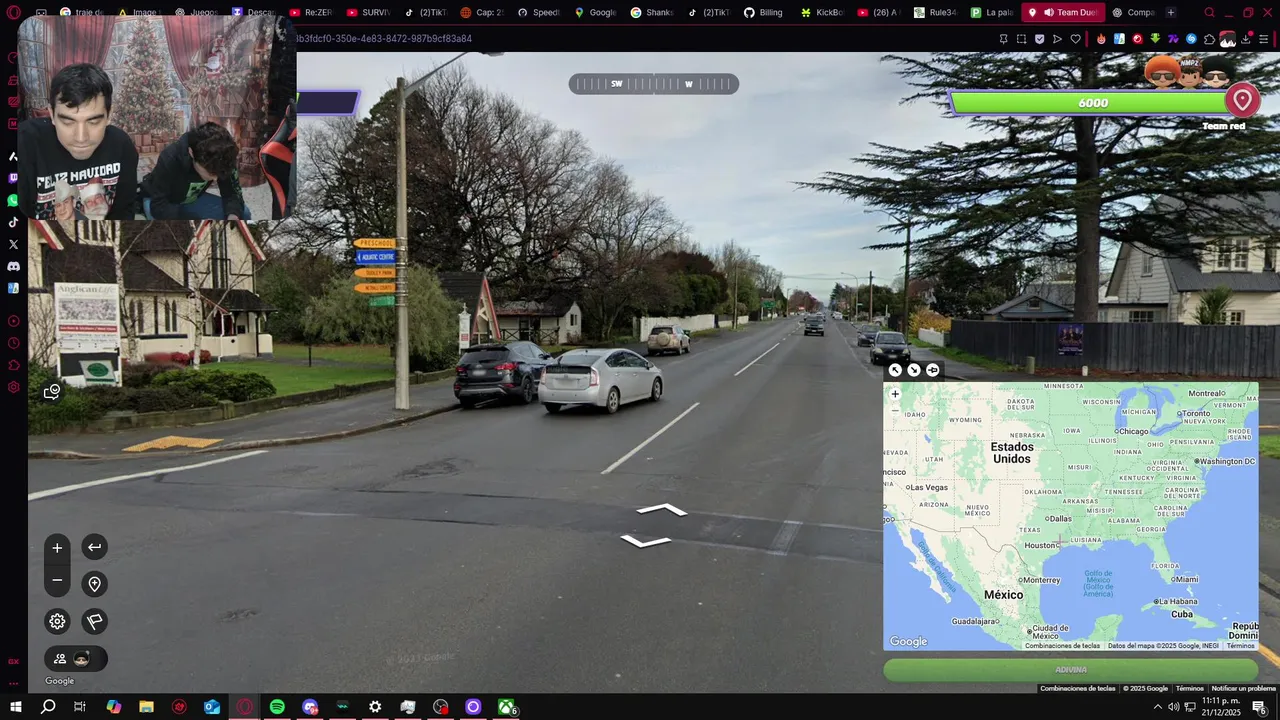Screen dimensions: 1280x720
Task: Open the emote reaction icon at left edge
Action: tap(52, 392)
